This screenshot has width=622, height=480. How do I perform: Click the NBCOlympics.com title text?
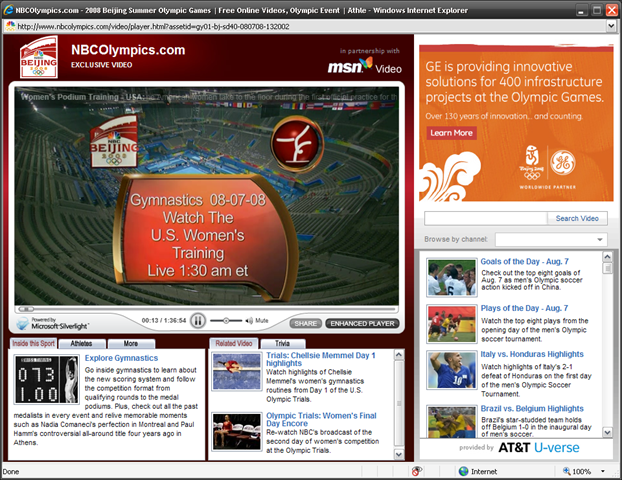click(x=128, y=50)
